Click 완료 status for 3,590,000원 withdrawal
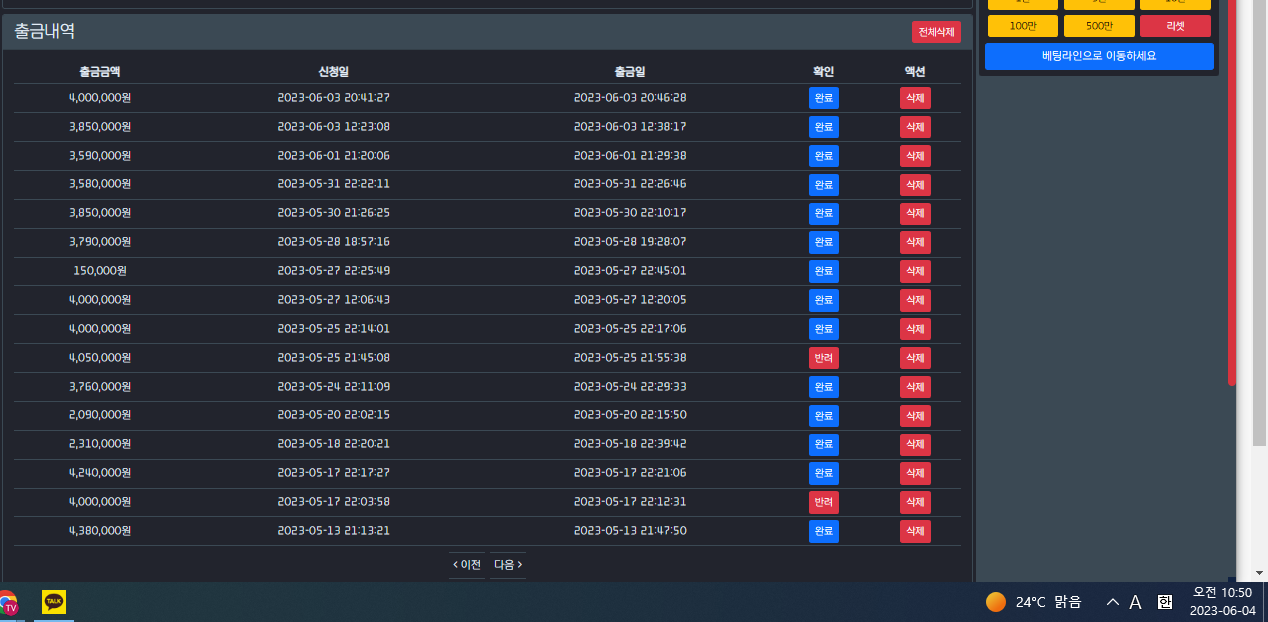Image resolution: width=1268 pixels, height=622 pixels. point(824,156)
